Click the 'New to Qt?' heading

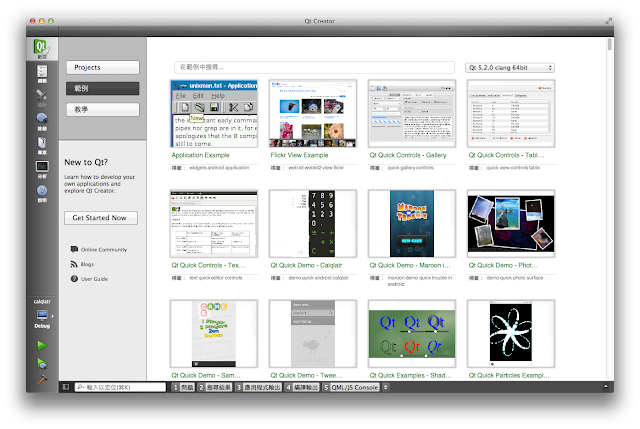pyautogui.click(x=86, y=162)
